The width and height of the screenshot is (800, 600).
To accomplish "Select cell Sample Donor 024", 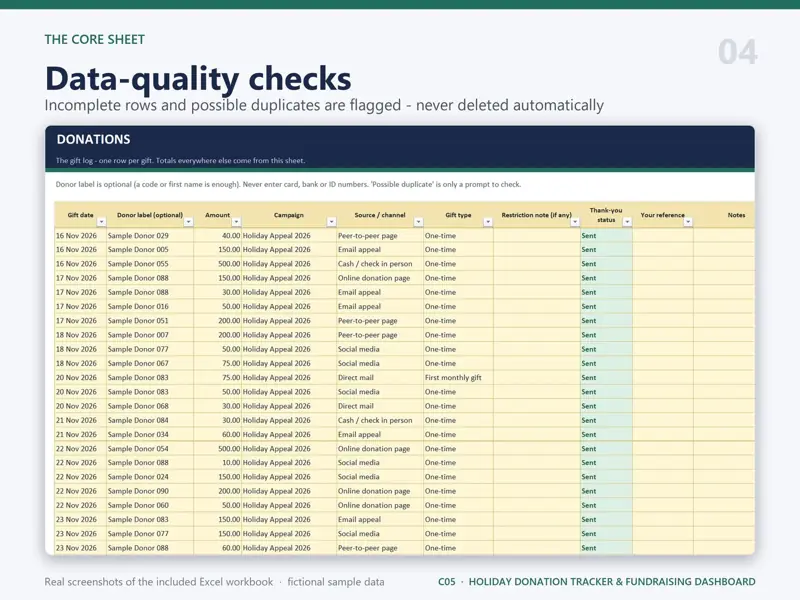I will pos(150,477).
